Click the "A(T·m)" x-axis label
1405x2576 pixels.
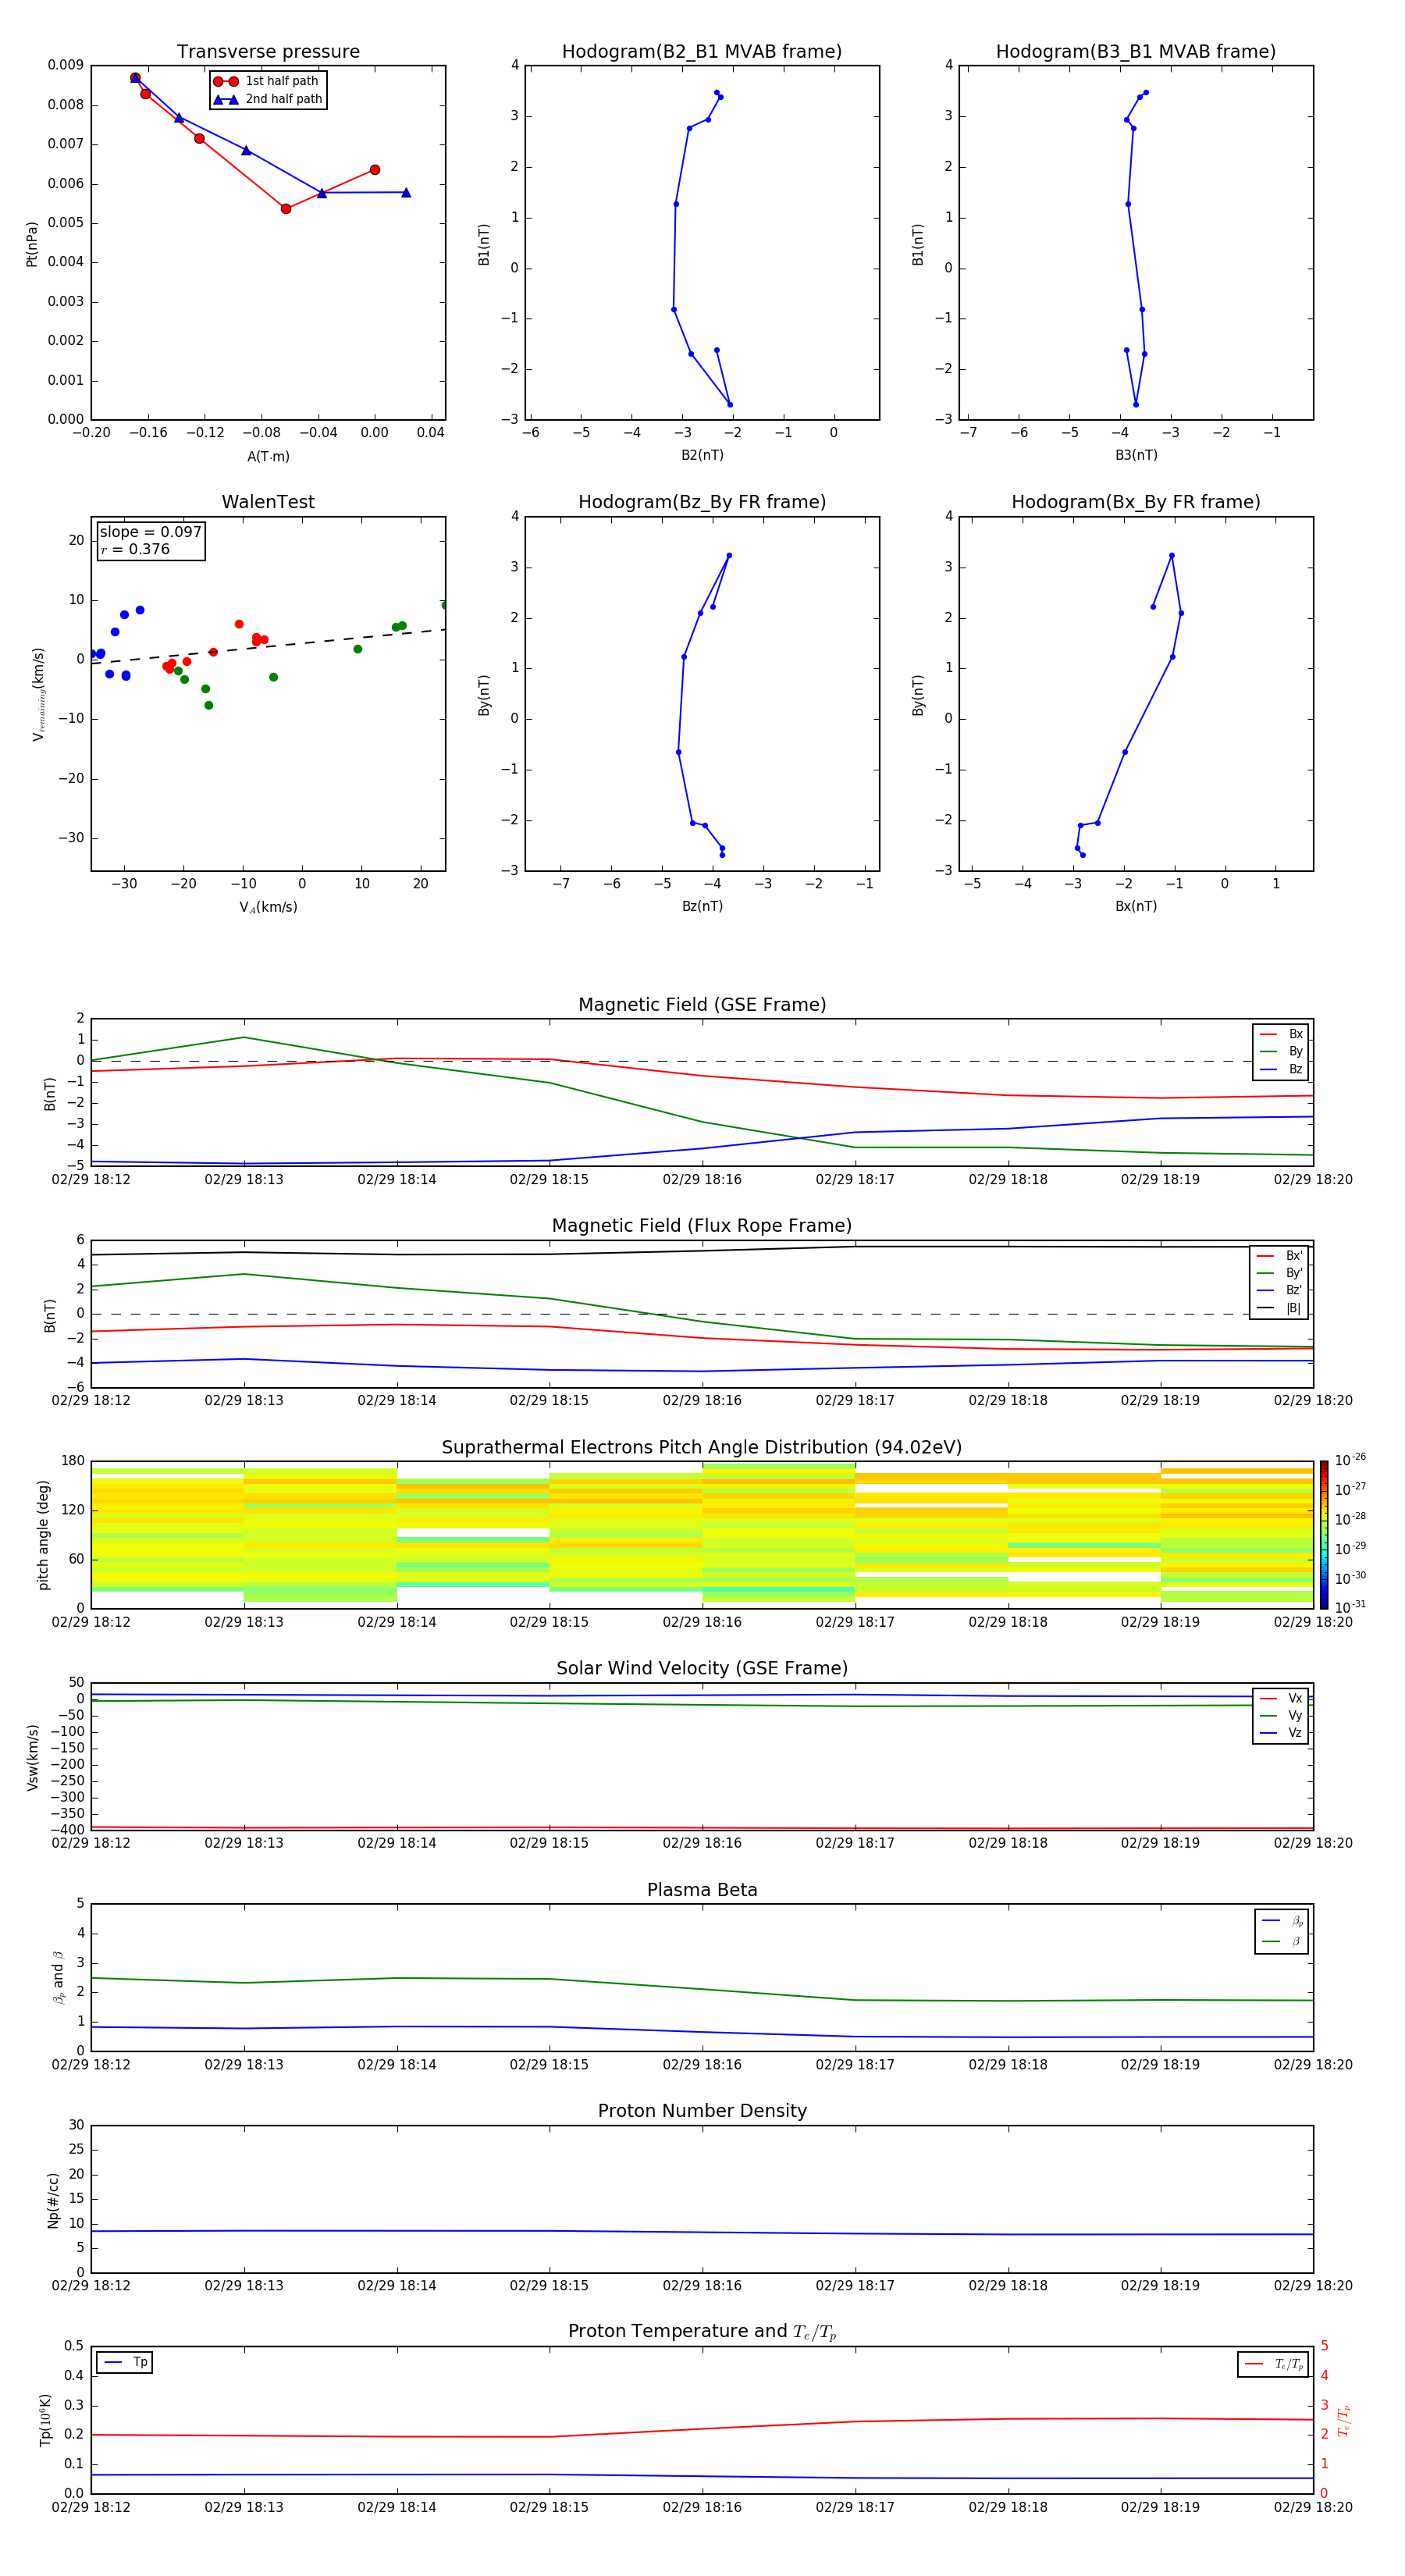coord(268,457)
